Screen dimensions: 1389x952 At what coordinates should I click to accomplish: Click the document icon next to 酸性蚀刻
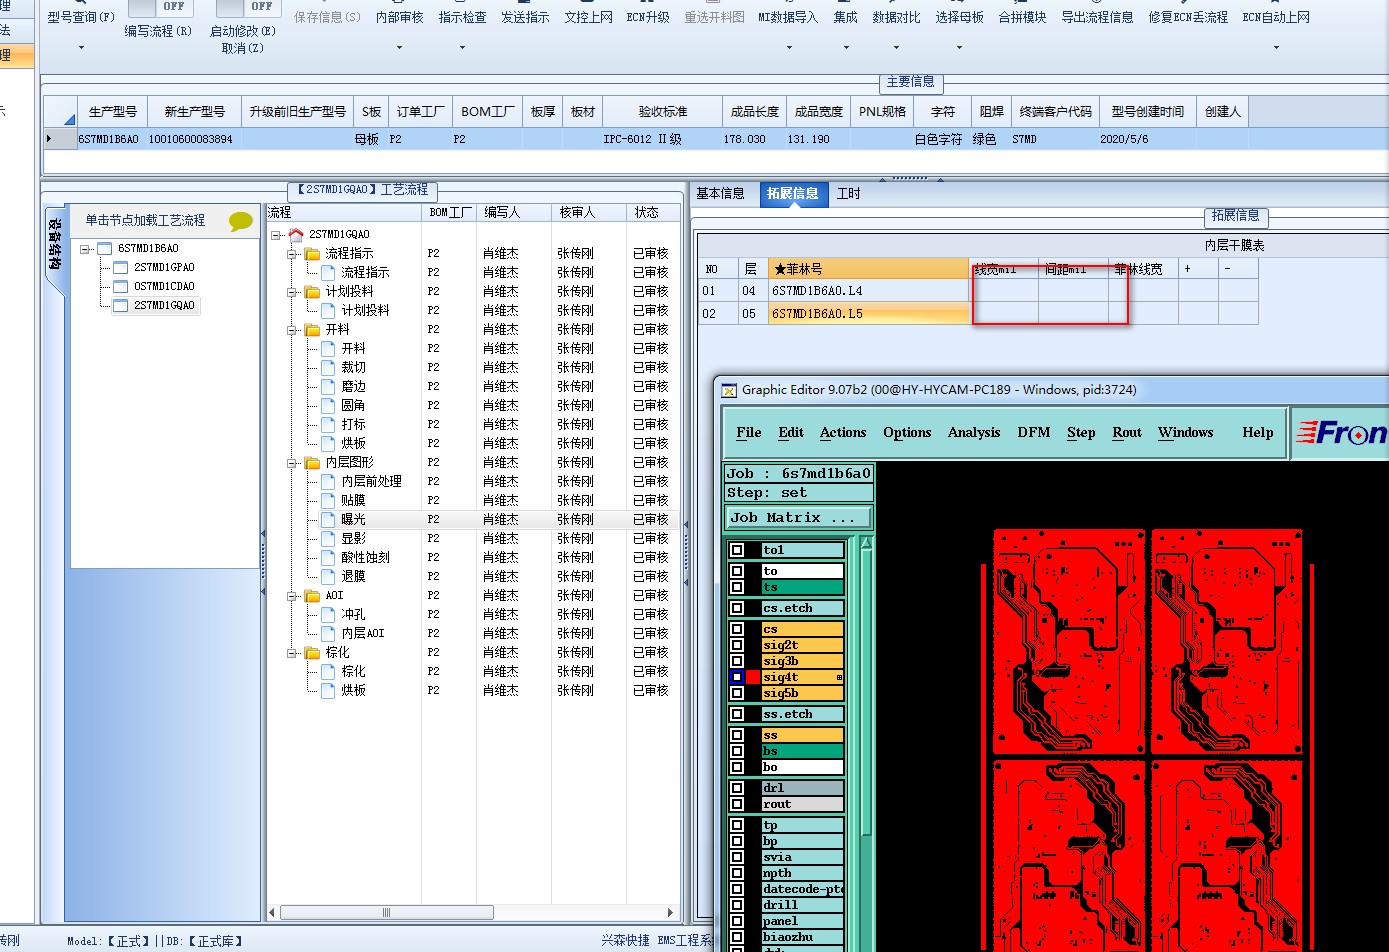coord(328,557)
